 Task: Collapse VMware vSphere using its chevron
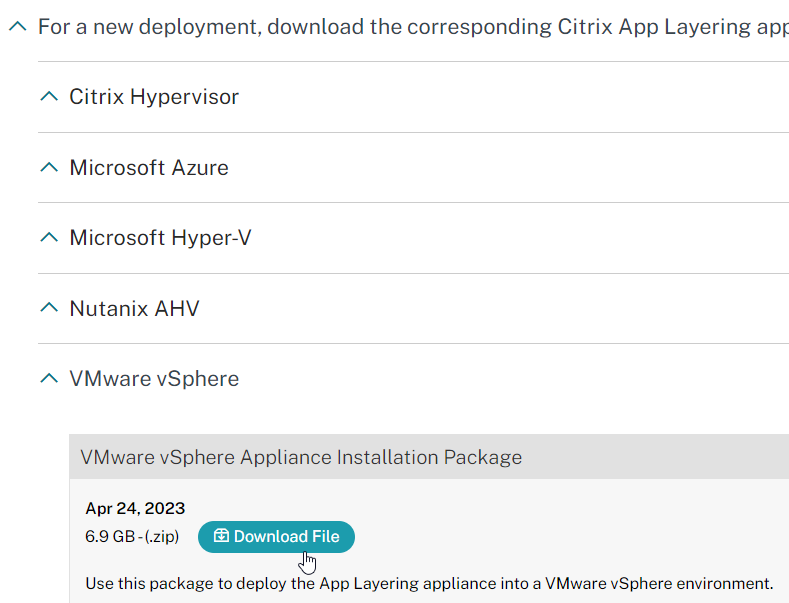(49, 378)
